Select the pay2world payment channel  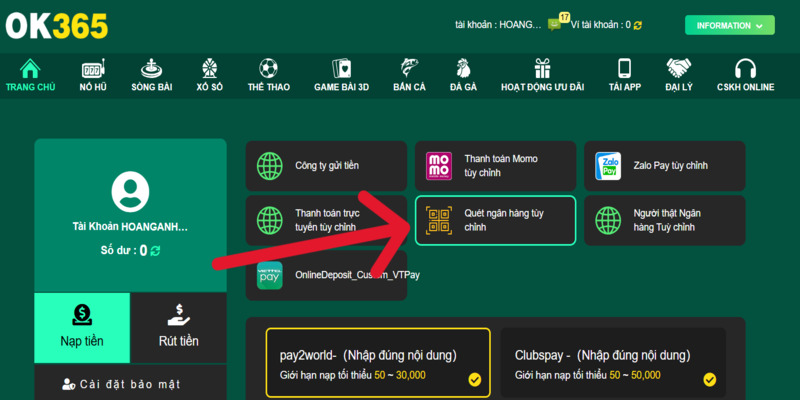pos(377,363)
